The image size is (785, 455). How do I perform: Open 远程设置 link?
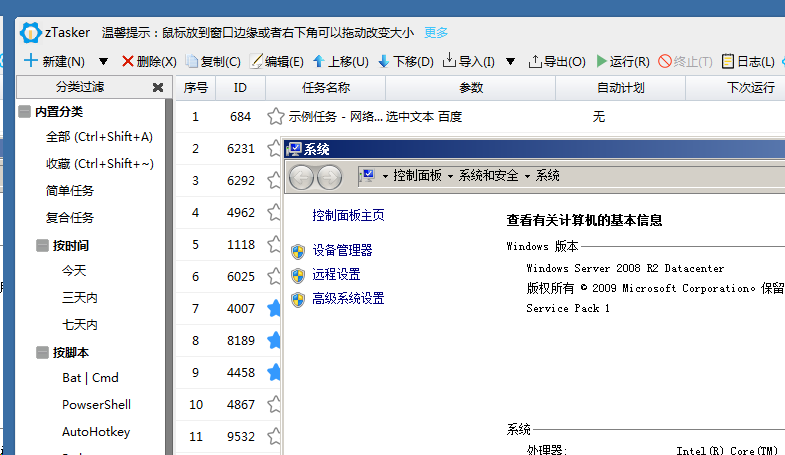(336, 274)
